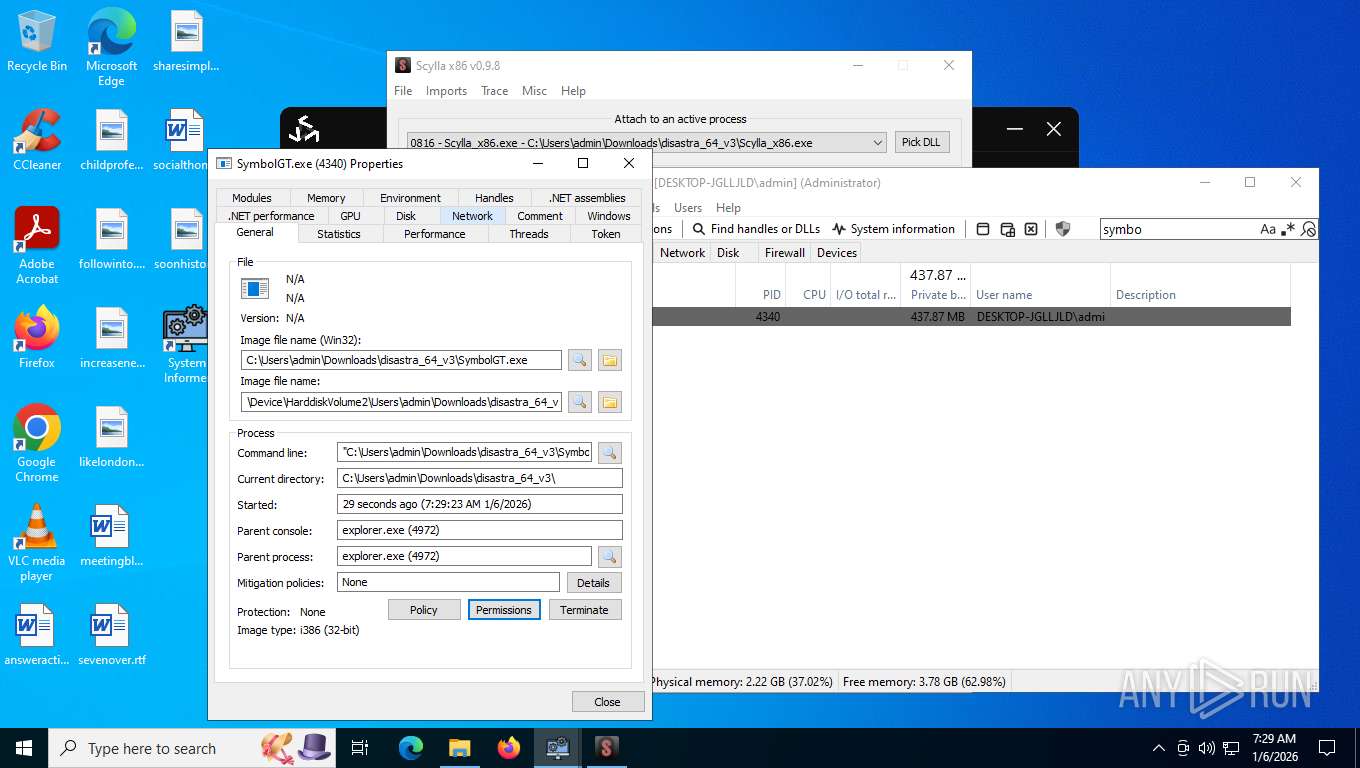
Task: Open the Environment tab
Action: (x=410, y=198)
